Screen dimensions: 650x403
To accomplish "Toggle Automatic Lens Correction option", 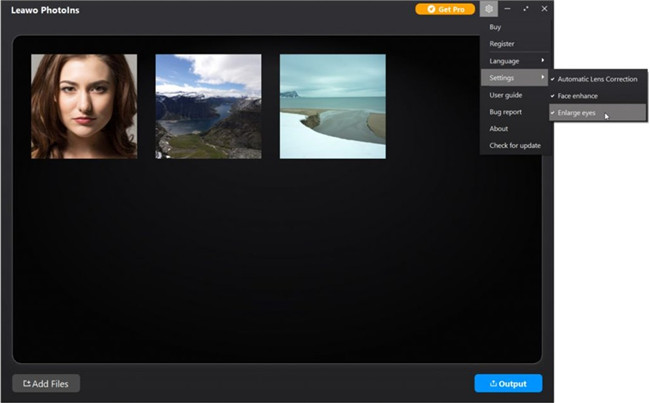I will [596, 79].
